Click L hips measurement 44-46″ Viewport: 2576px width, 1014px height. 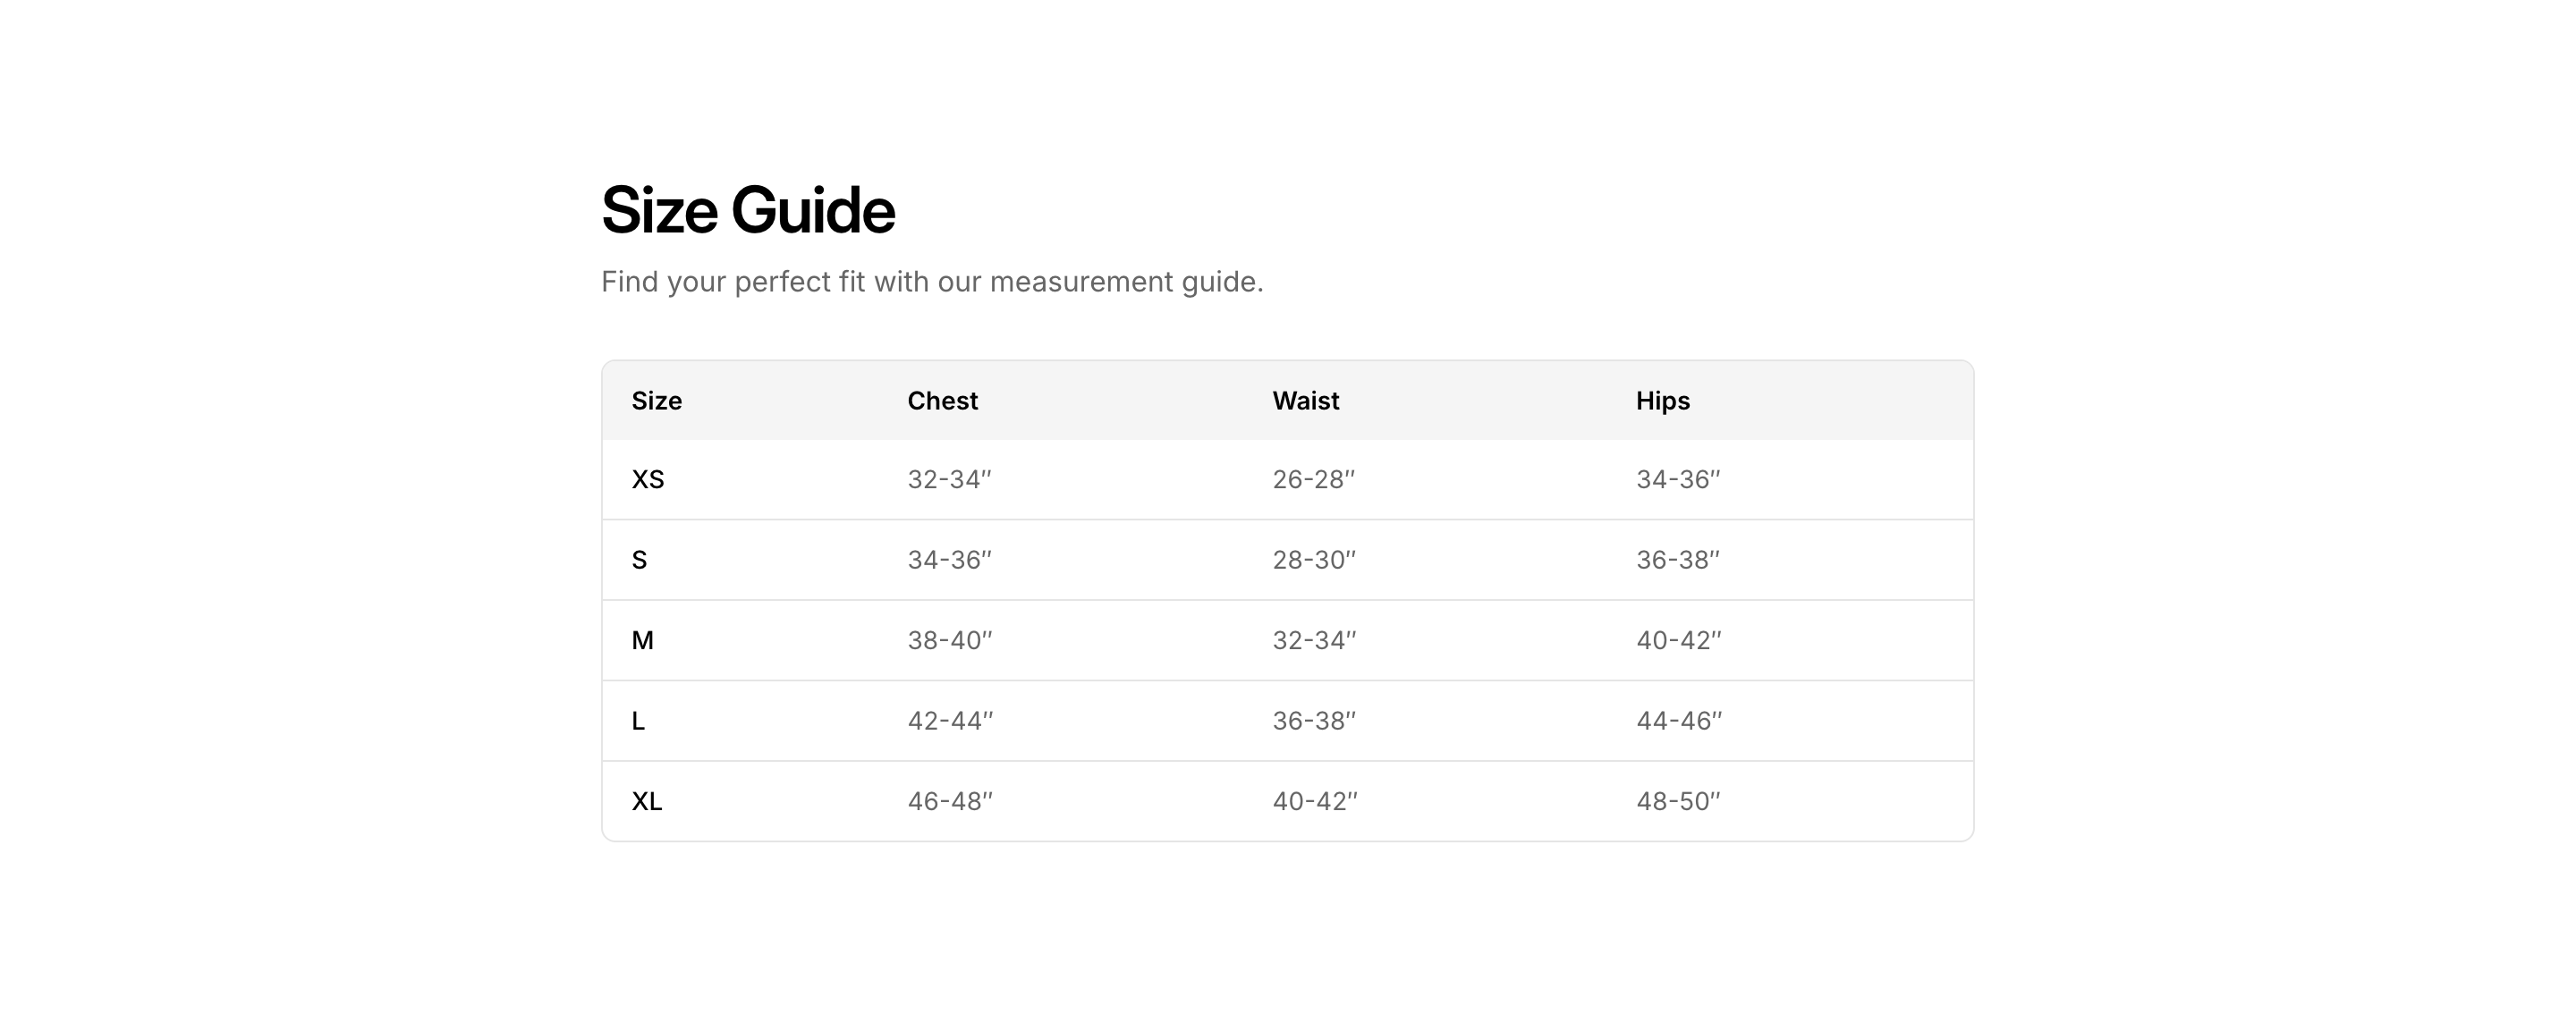1679,721
